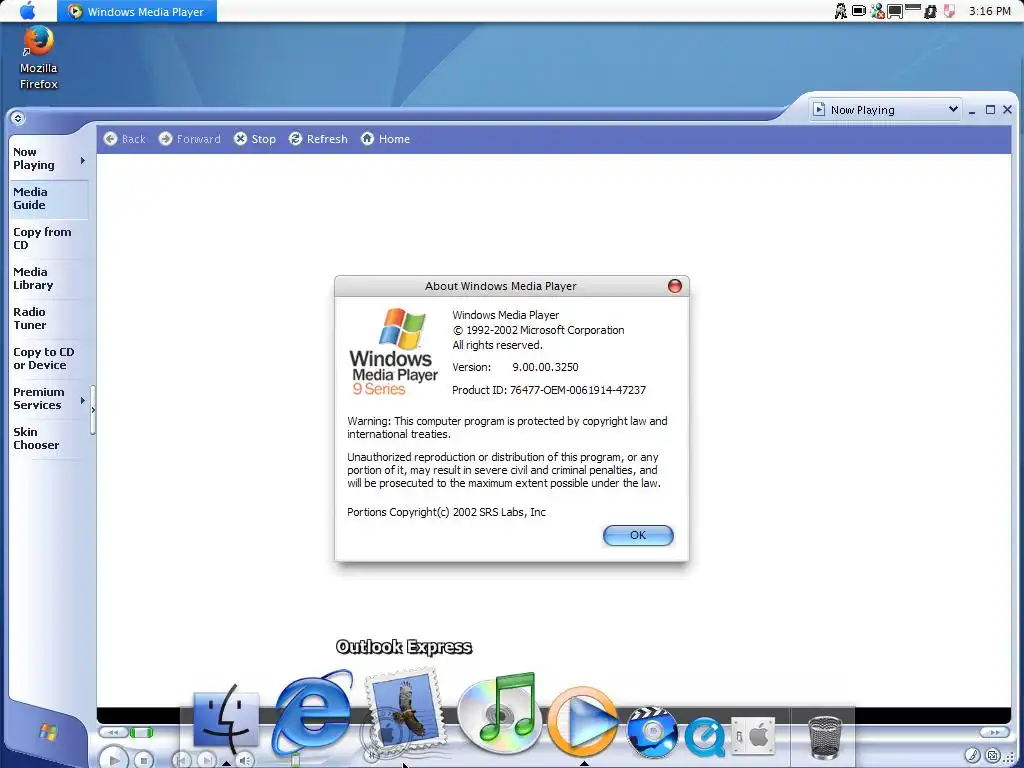Open Outlook Express mail stamp in dock
Viewport: 1024px width, 768px height.
405,712
